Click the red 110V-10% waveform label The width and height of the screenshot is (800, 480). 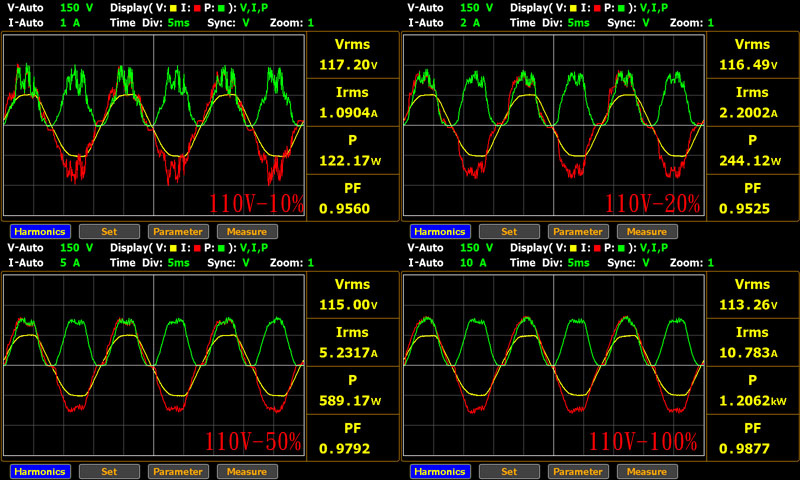[257, 204]
